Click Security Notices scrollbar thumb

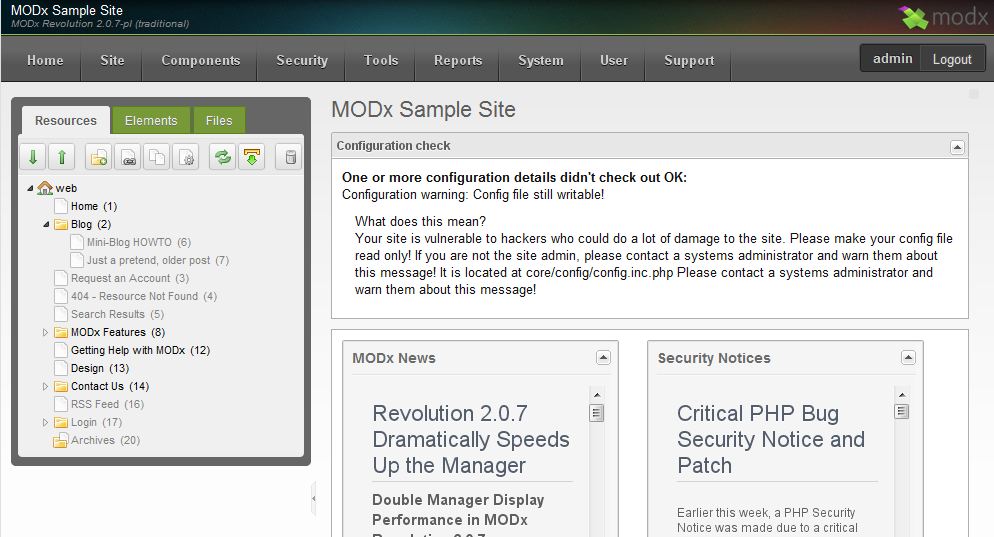(901, 411)
